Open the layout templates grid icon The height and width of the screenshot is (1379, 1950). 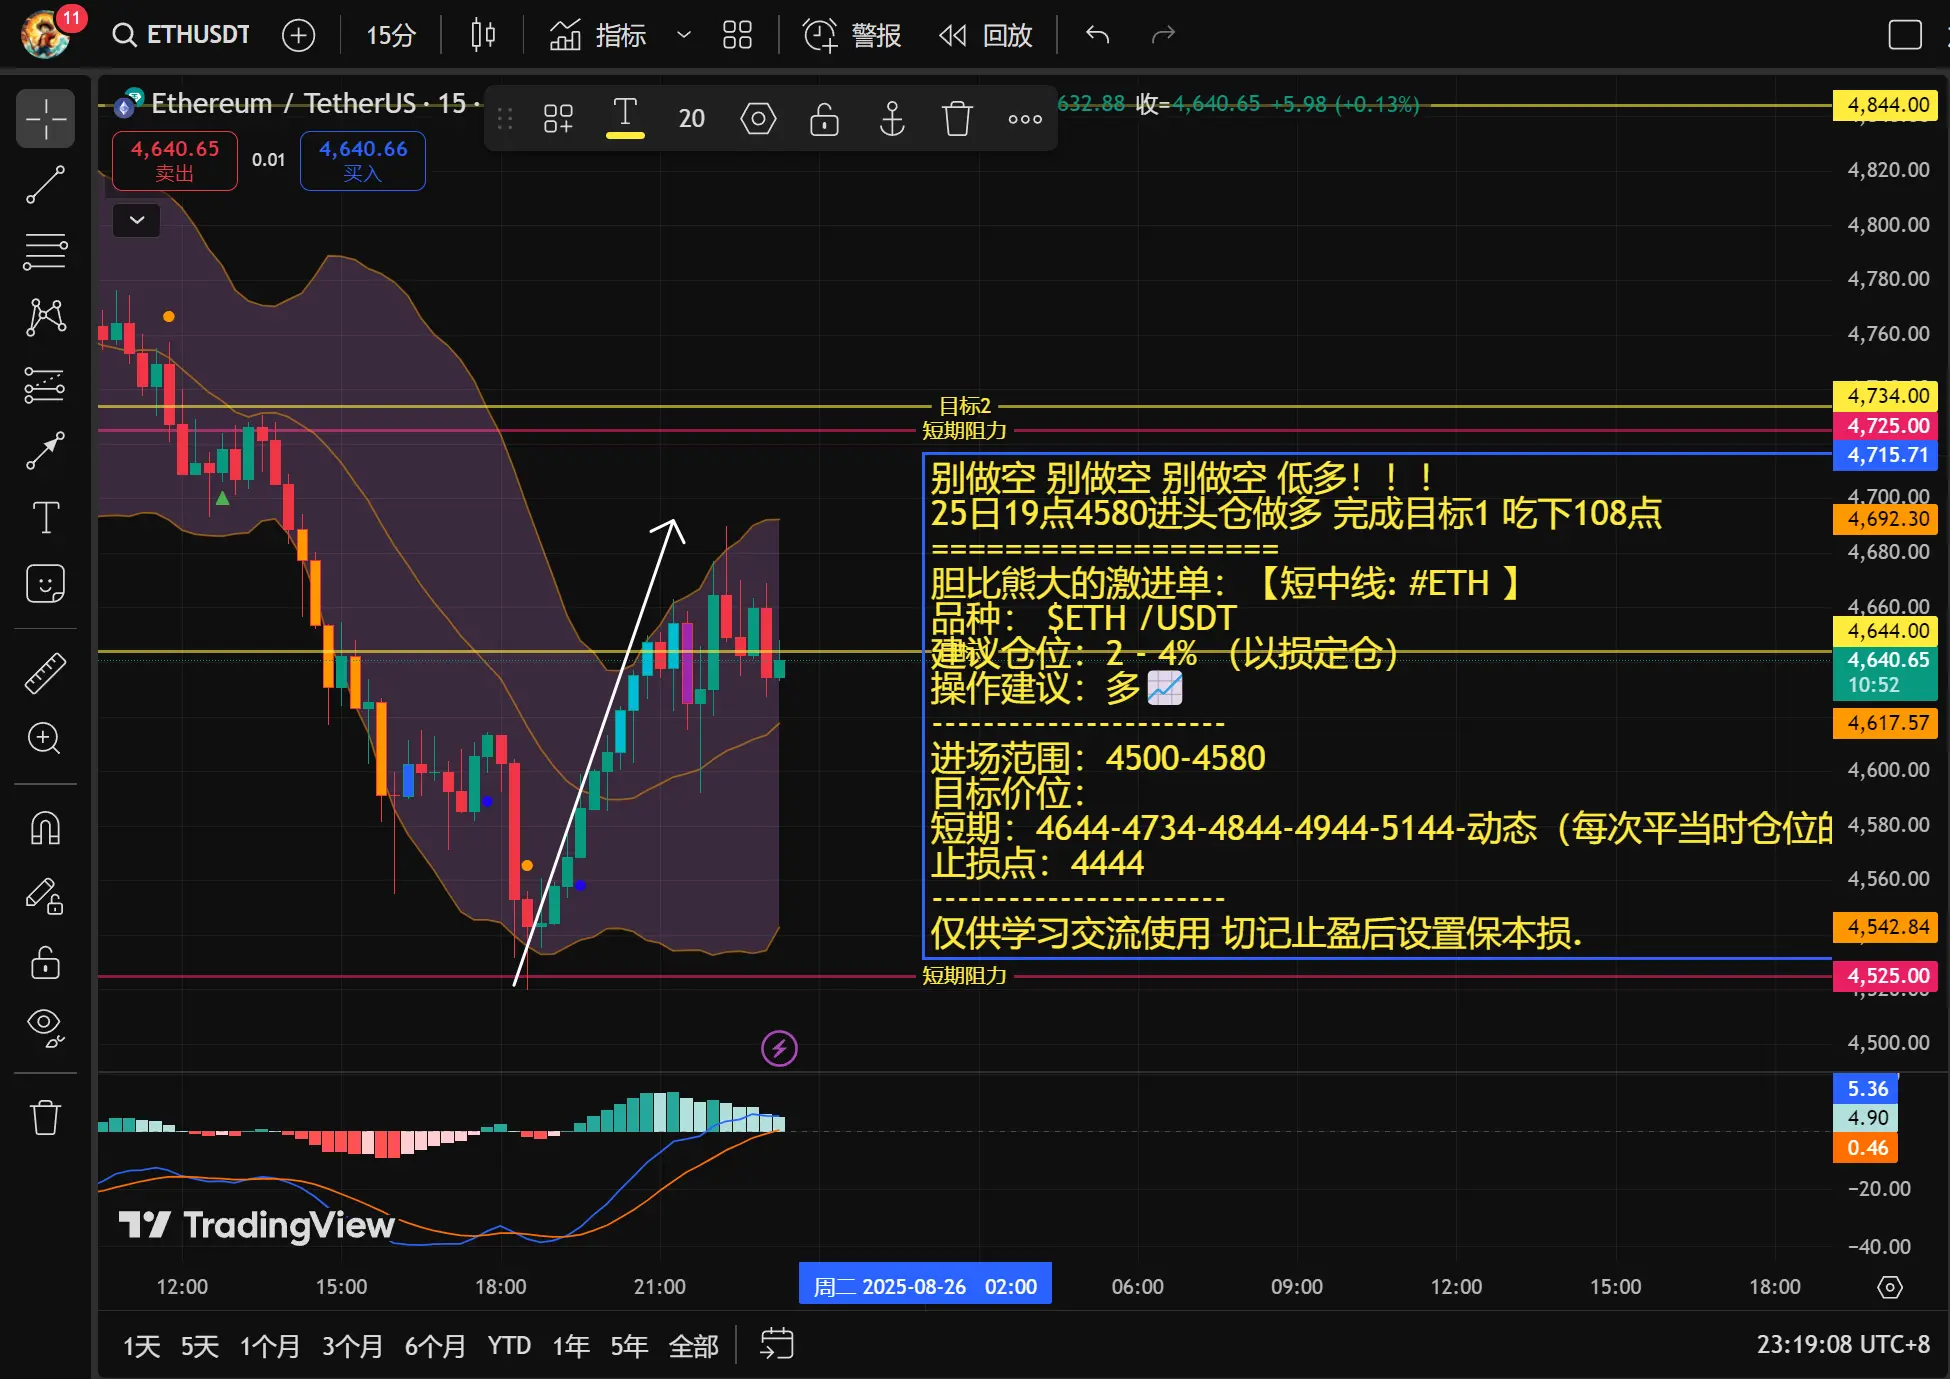tap(737, 35)
